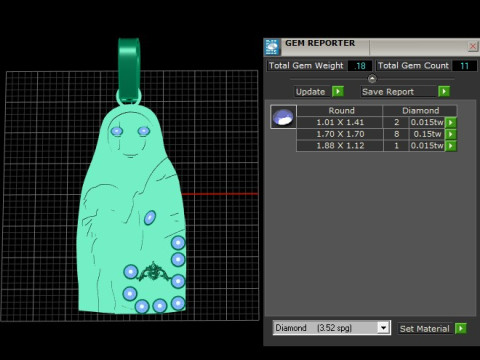This screenshot has width=480, height=360.
Task: Collapse the panel with round up-arrow
Action: coord(372,79)
